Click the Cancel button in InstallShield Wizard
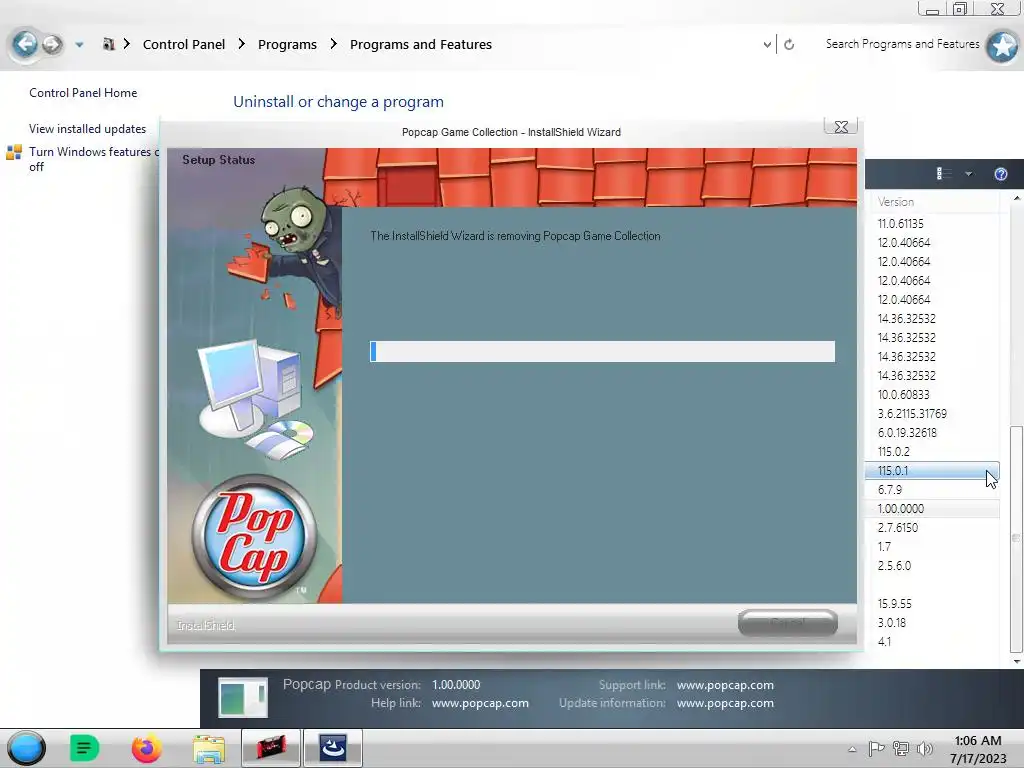1024x768 pixels. point(788,622)
